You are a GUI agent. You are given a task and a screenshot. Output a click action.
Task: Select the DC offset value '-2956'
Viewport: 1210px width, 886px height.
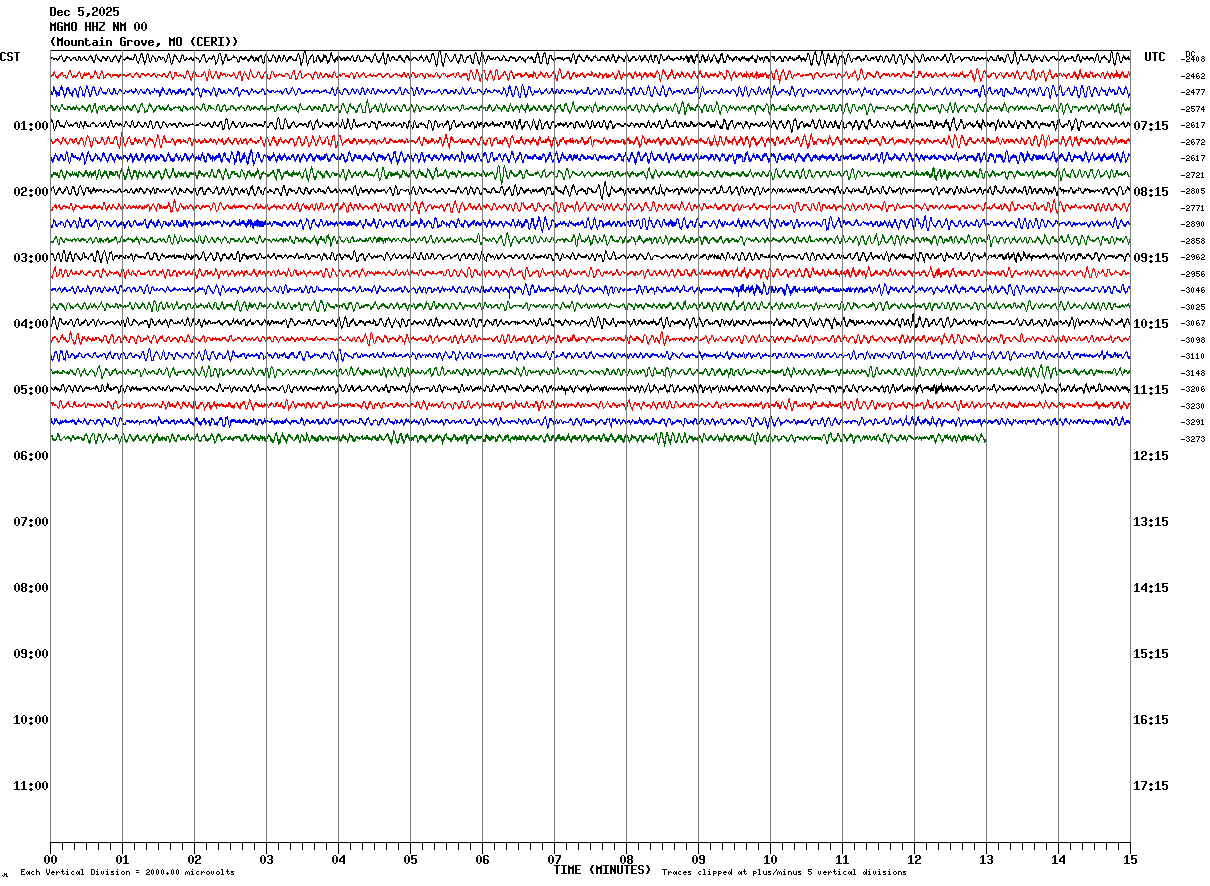[1193, 274]
